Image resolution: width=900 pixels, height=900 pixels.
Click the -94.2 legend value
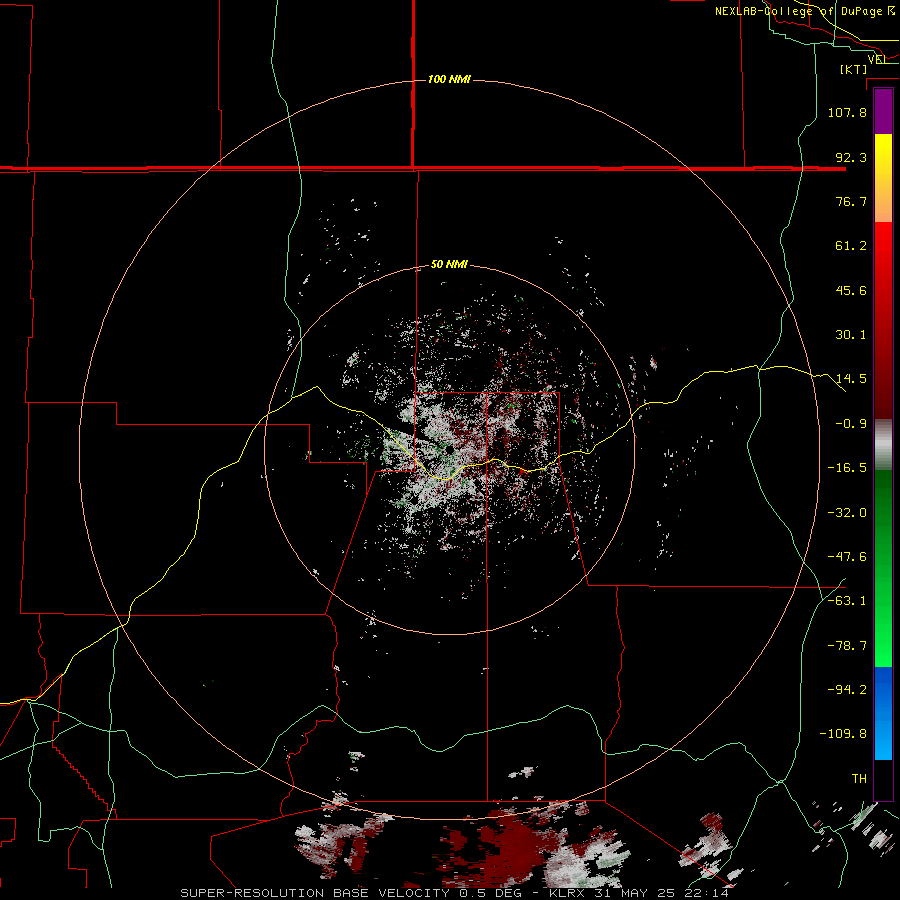(847, 689)
